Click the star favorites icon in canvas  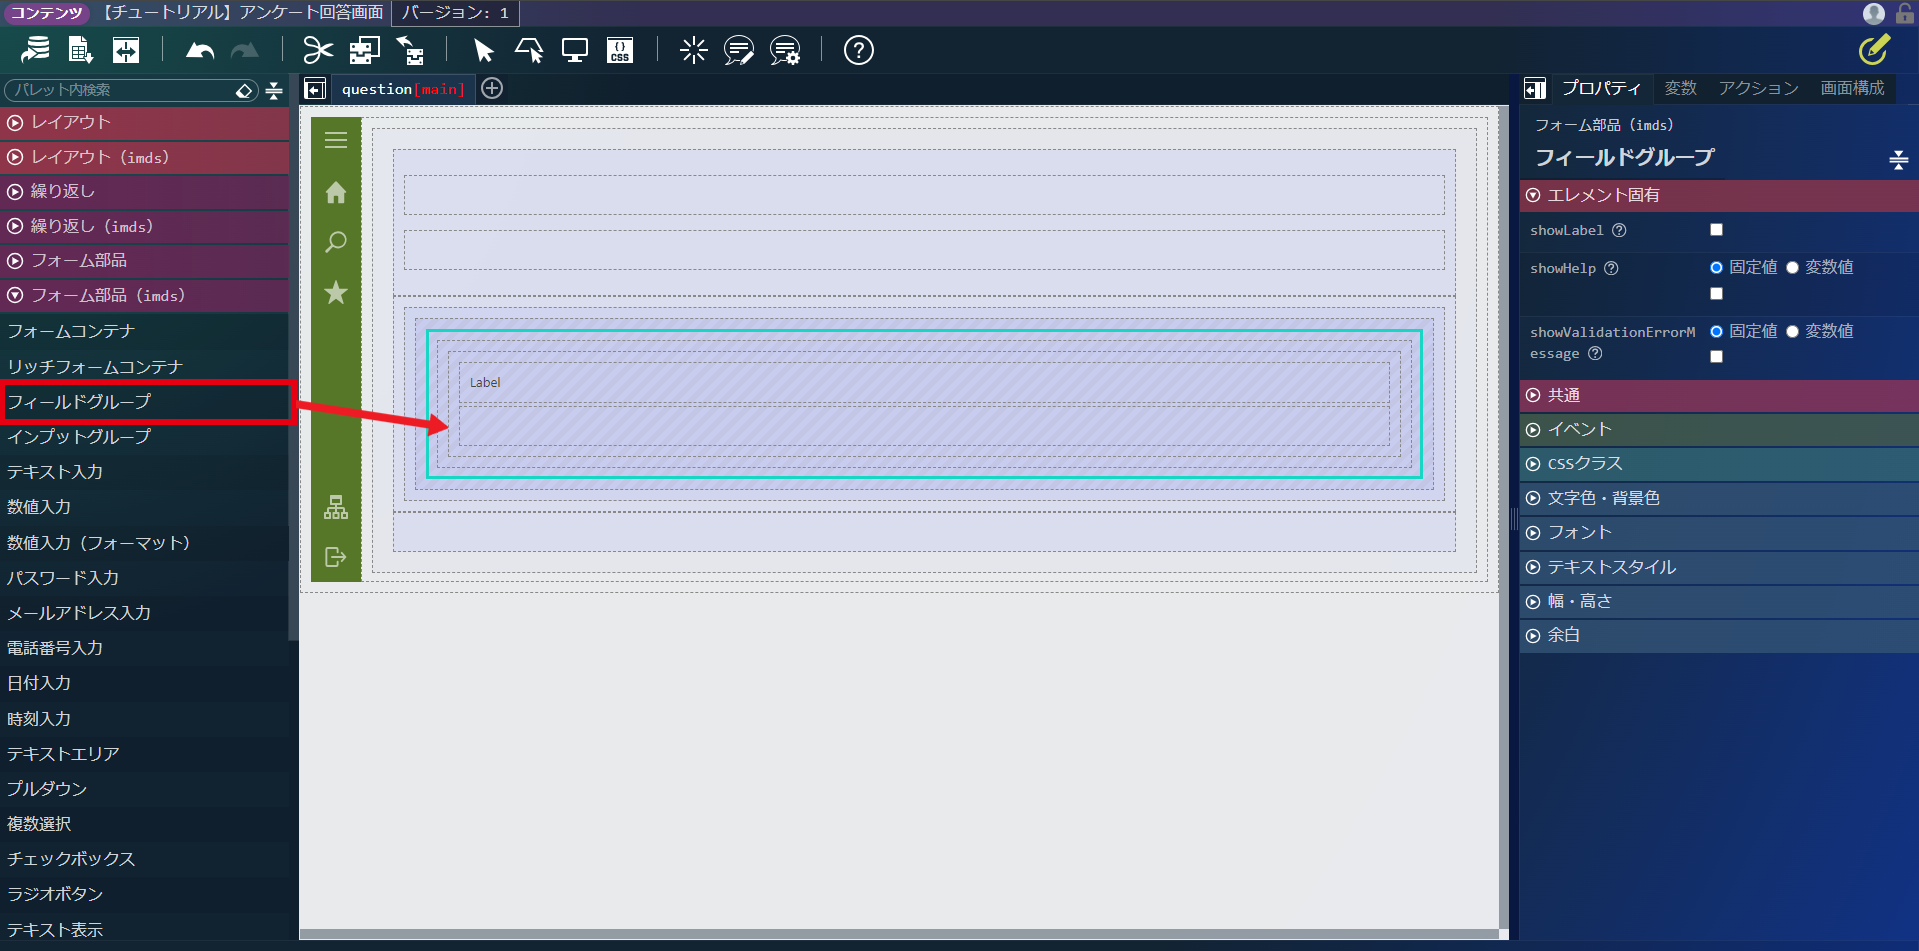tap(336, 292)
